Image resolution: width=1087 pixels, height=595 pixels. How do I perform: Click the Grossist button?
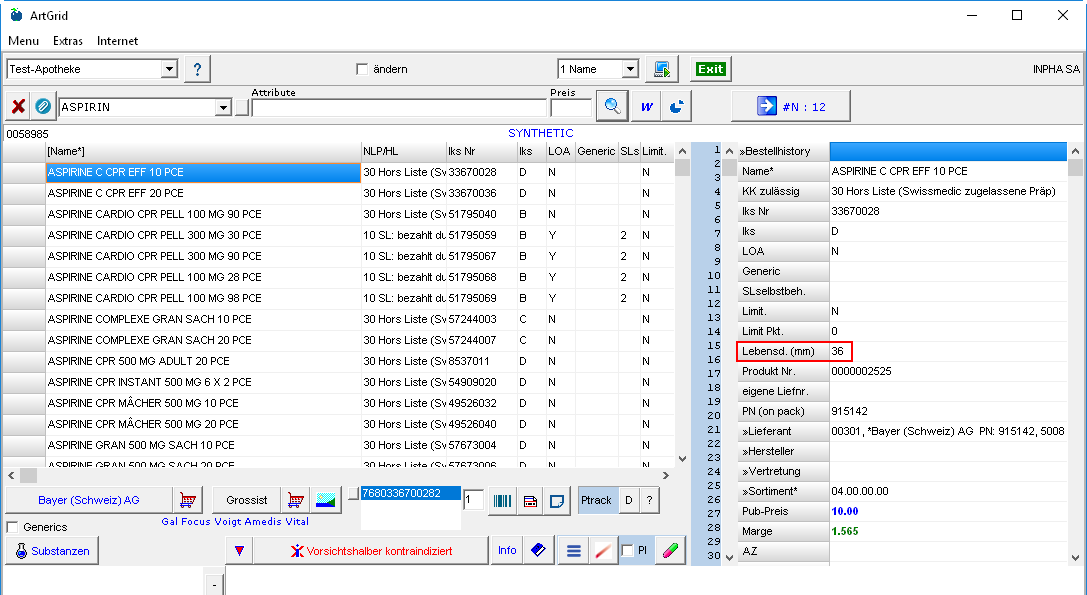coord(246,500)
